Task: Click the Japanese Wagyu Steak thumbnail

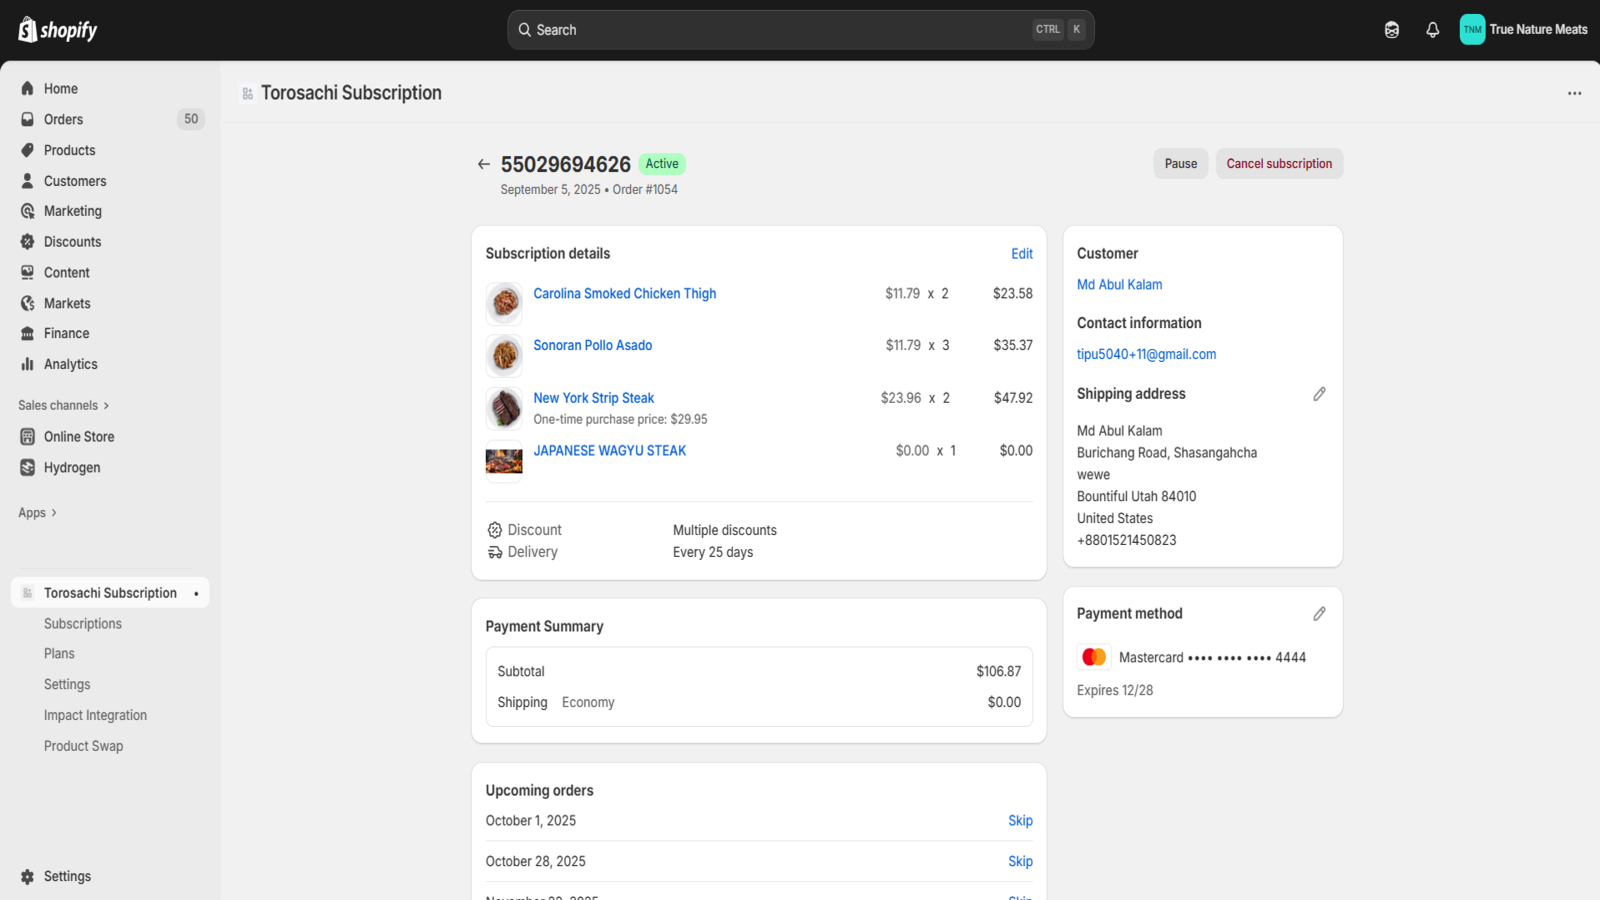Action: coord(504,461)
